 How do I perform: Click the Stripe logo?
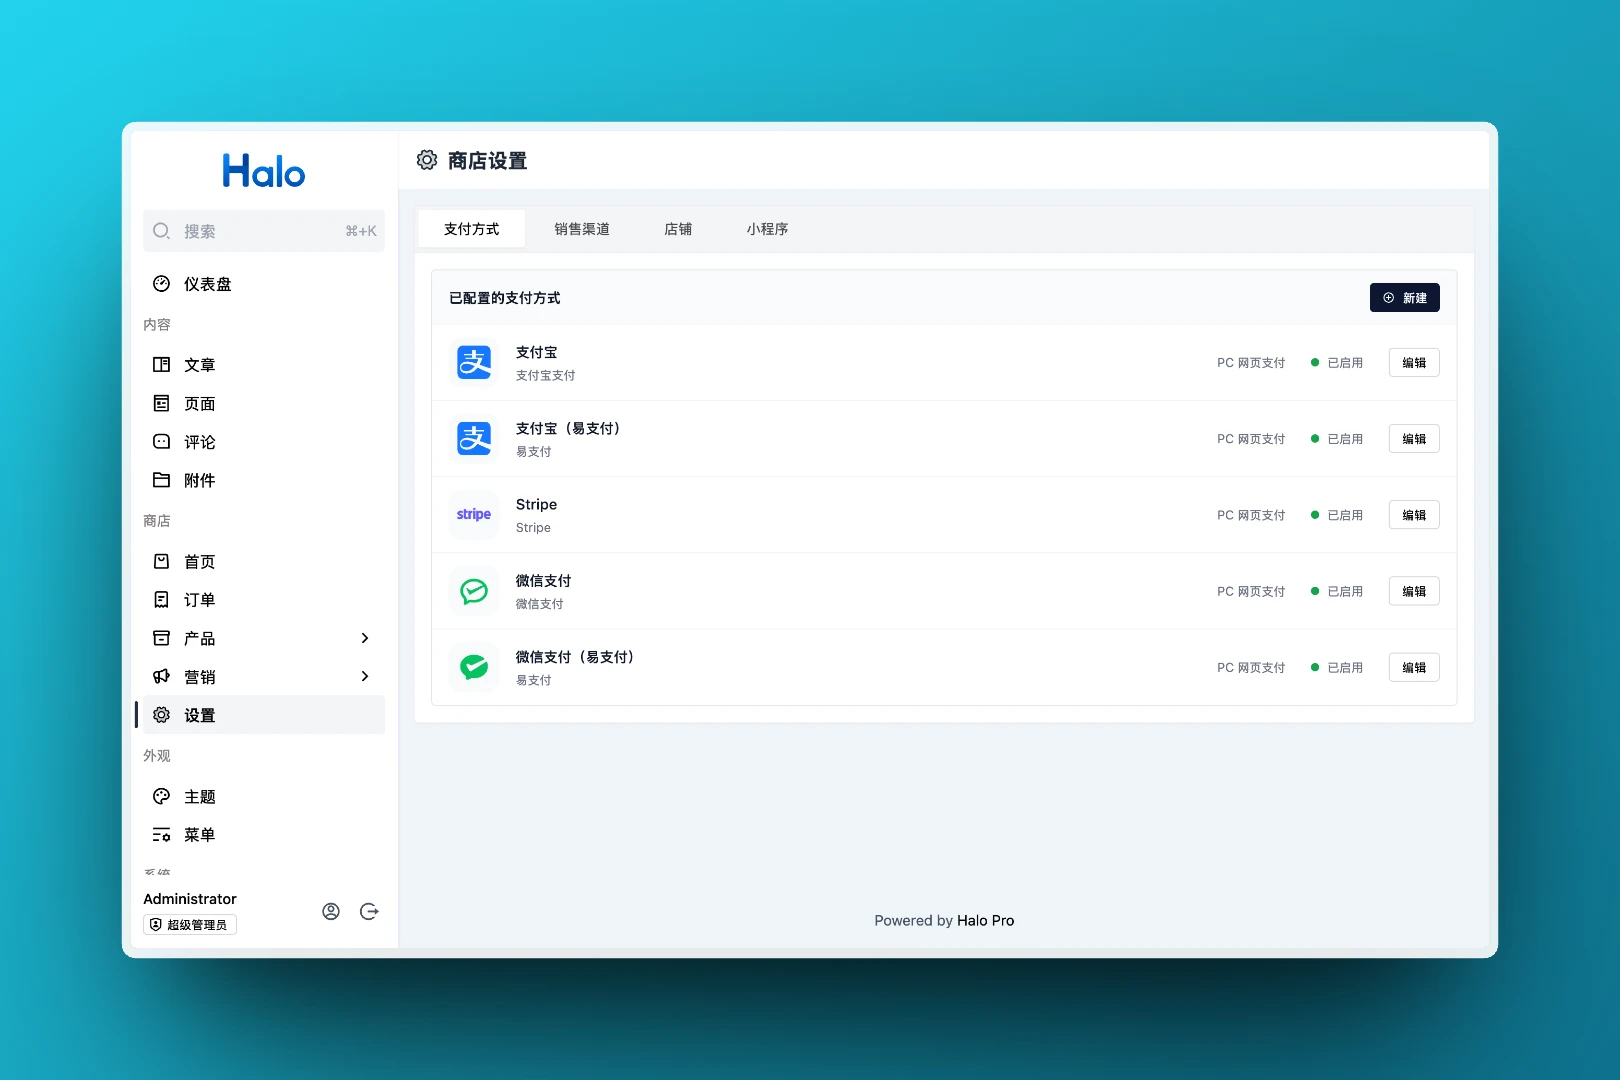point(474,514)
